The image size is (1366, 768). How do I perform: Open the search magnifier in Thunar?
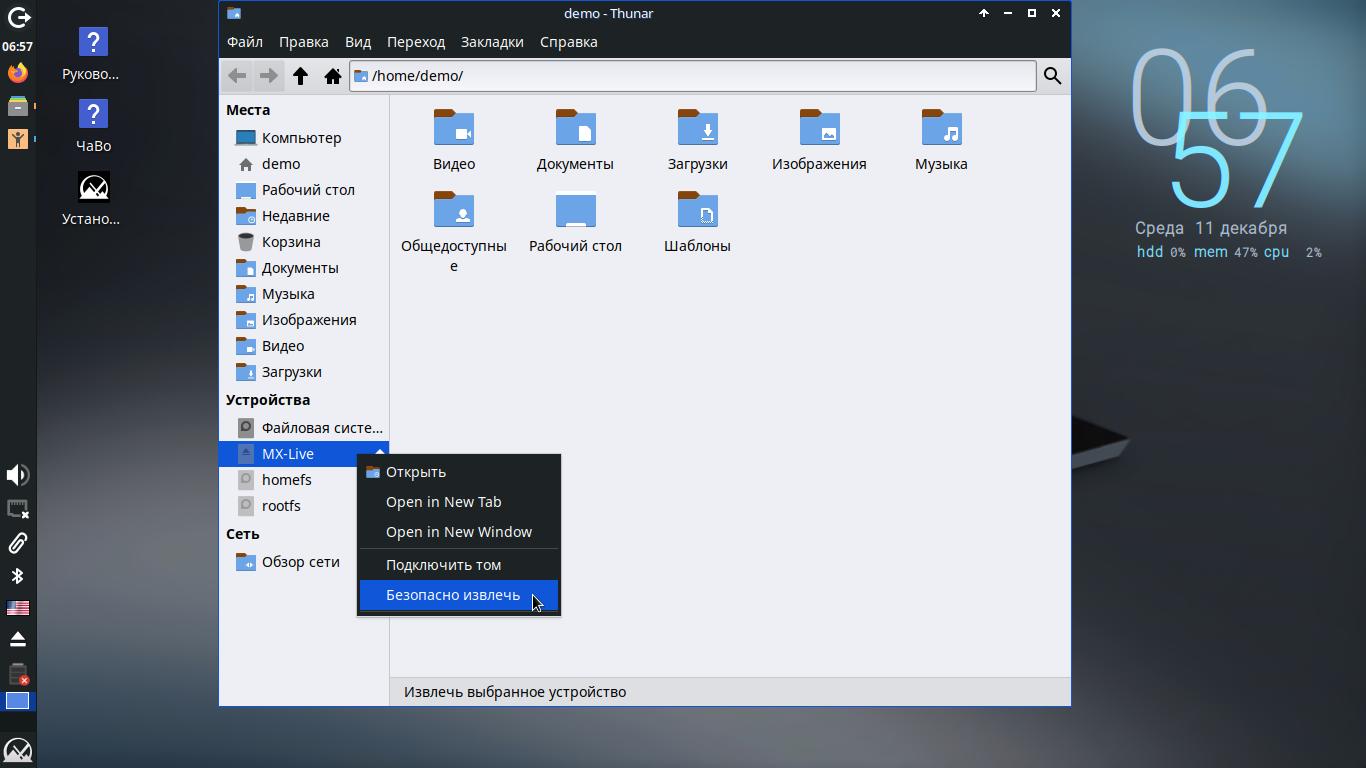point(1052,76)
